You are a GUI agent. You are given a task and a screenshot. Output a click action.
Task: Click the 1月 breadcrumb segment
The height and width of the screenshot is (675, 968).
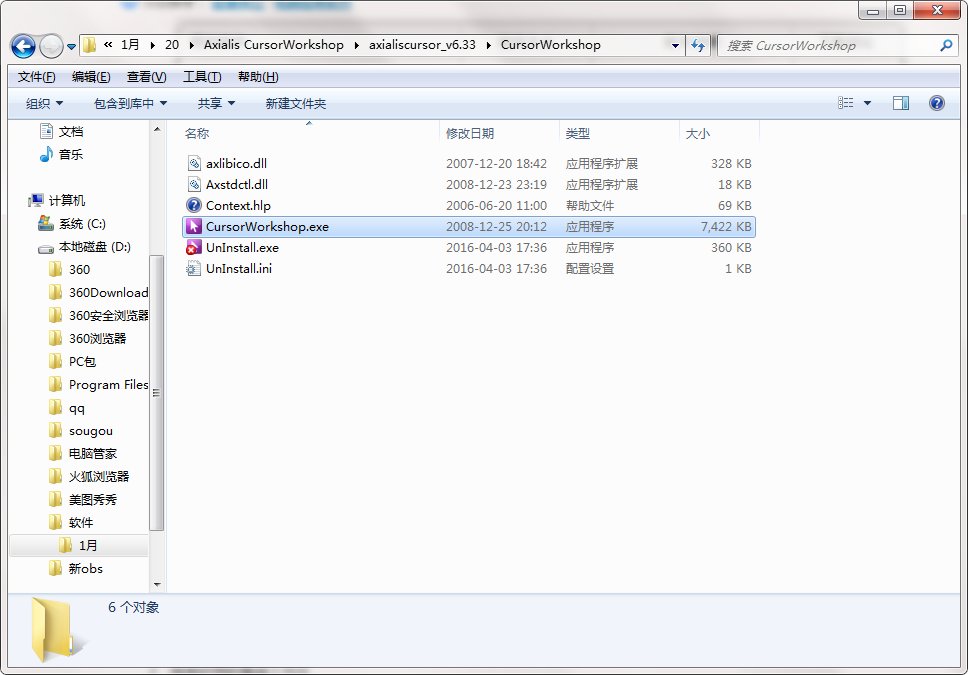click(x=130, y=44)
